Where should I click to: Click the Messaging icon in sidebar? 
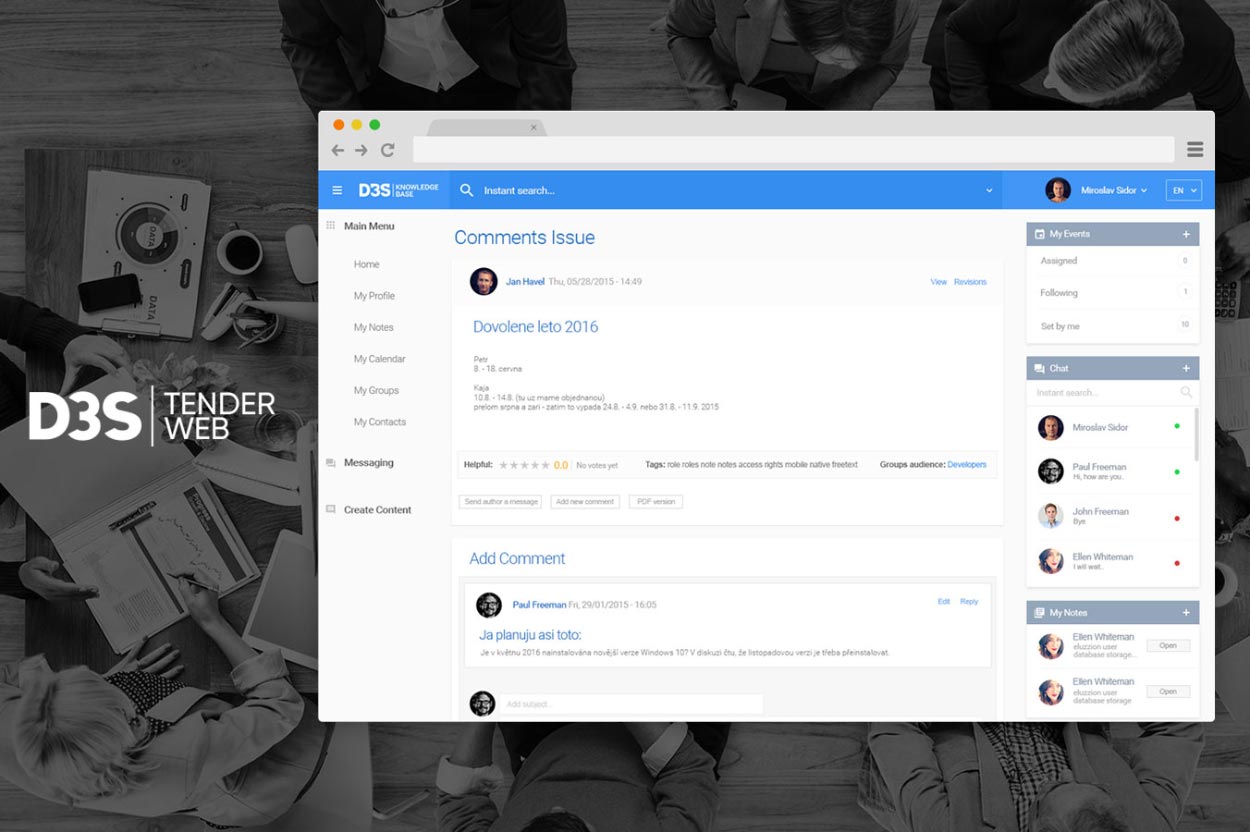(331, 463)
